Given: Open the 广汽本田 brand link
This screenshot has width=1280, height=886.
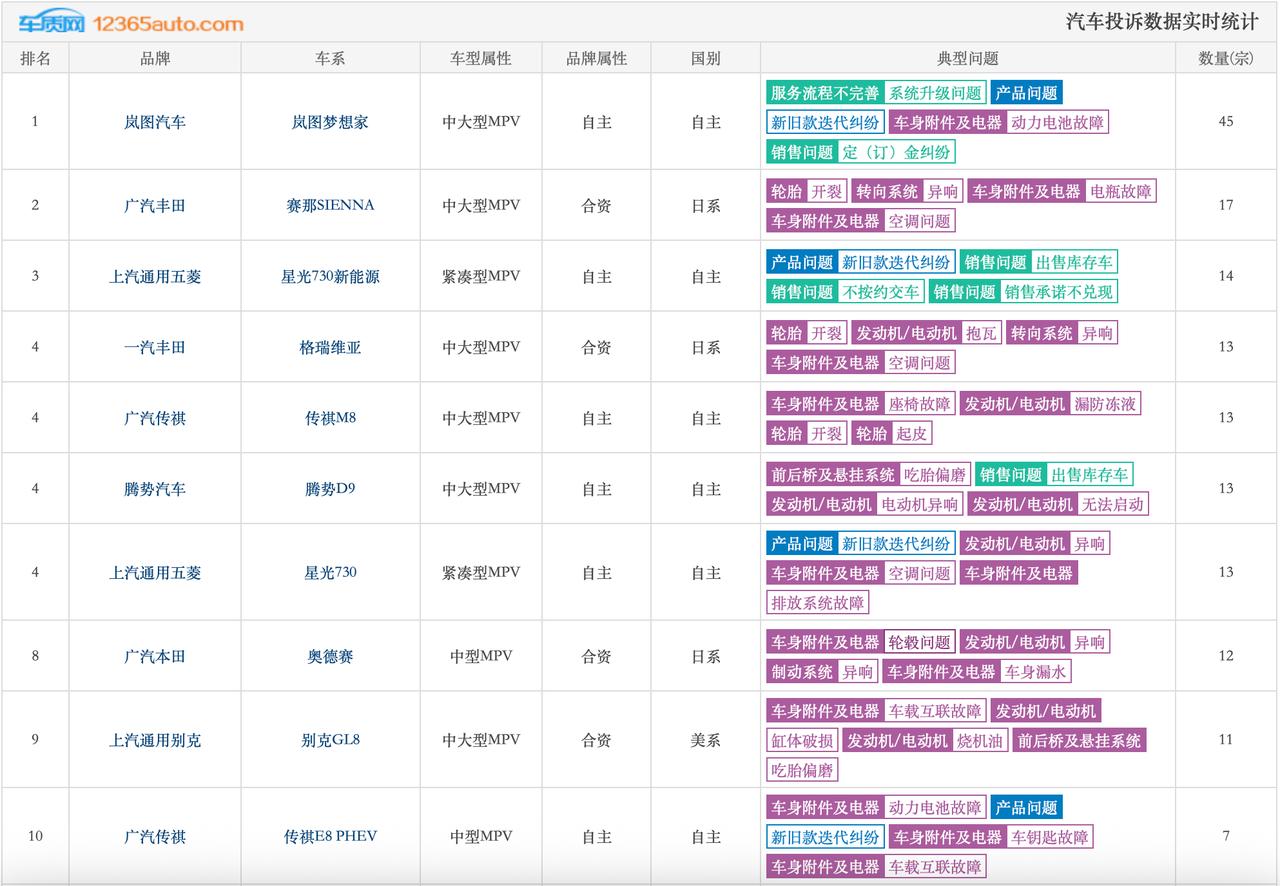Looking at the screenshot, I should pyautogui.click(x=155, y=656).
